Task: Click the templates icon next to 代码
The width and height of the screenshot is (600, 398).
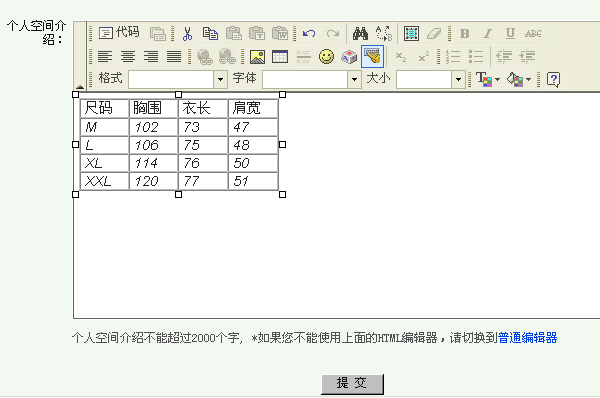Action: coord(158,34)
